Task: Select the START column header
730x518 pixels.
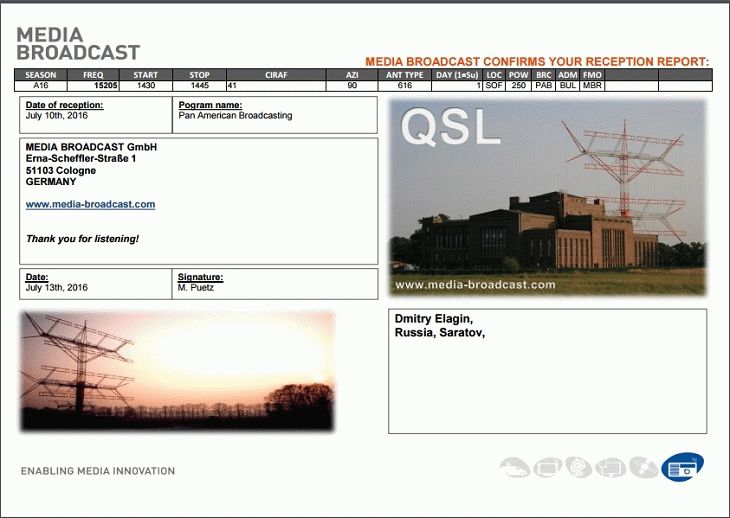Action: [x=146, y=74]
